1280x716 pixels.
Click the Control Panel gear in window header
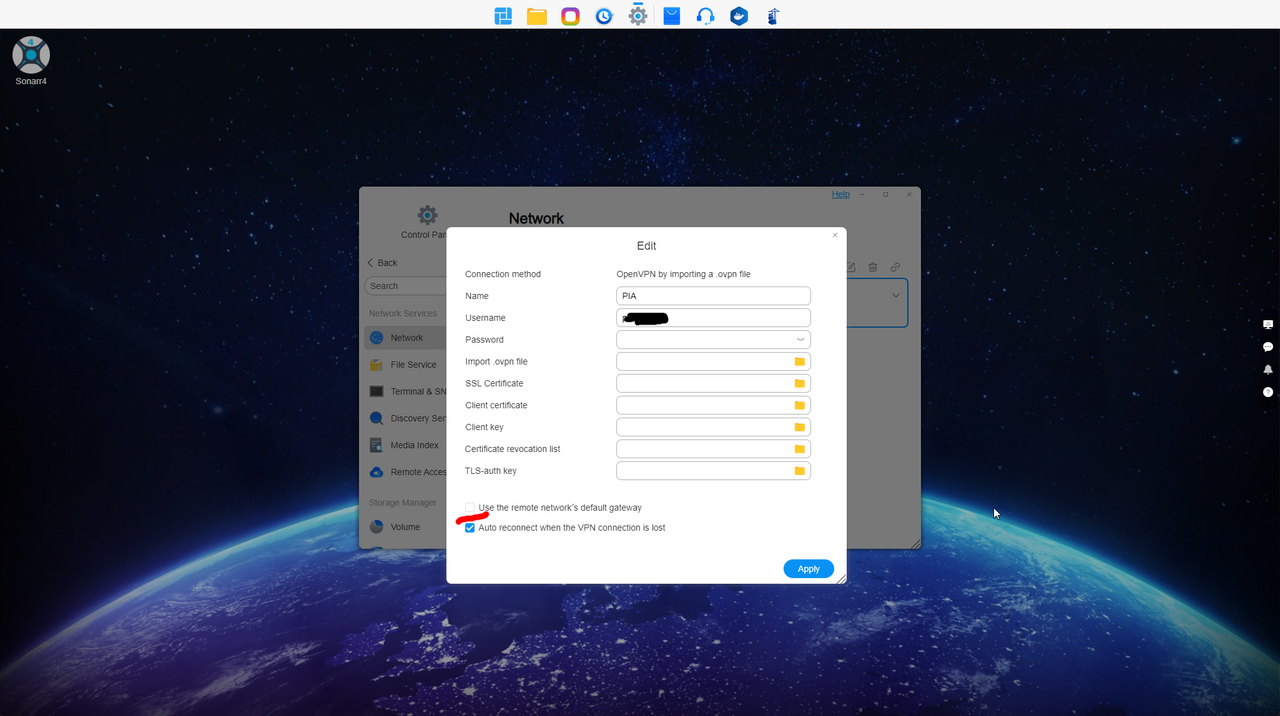coord(427,215)
